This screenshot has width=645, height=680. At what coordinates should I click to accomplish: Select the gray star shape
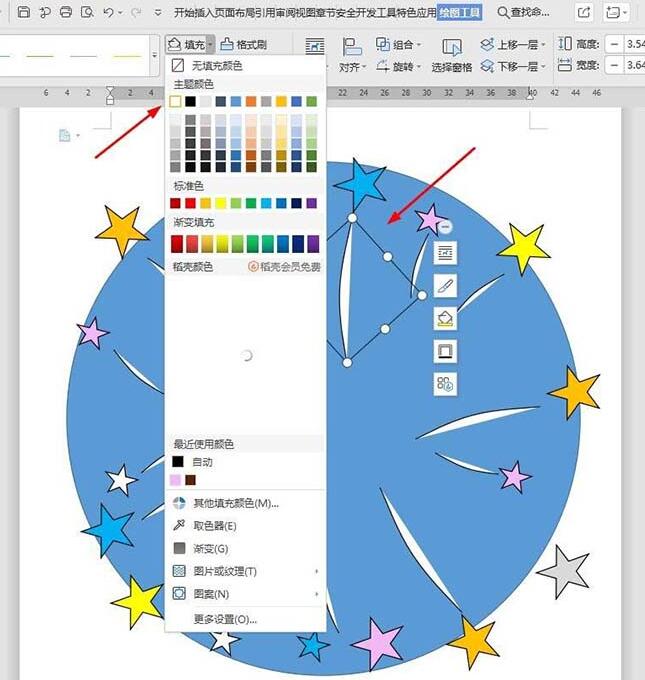(x=566, y=571)
